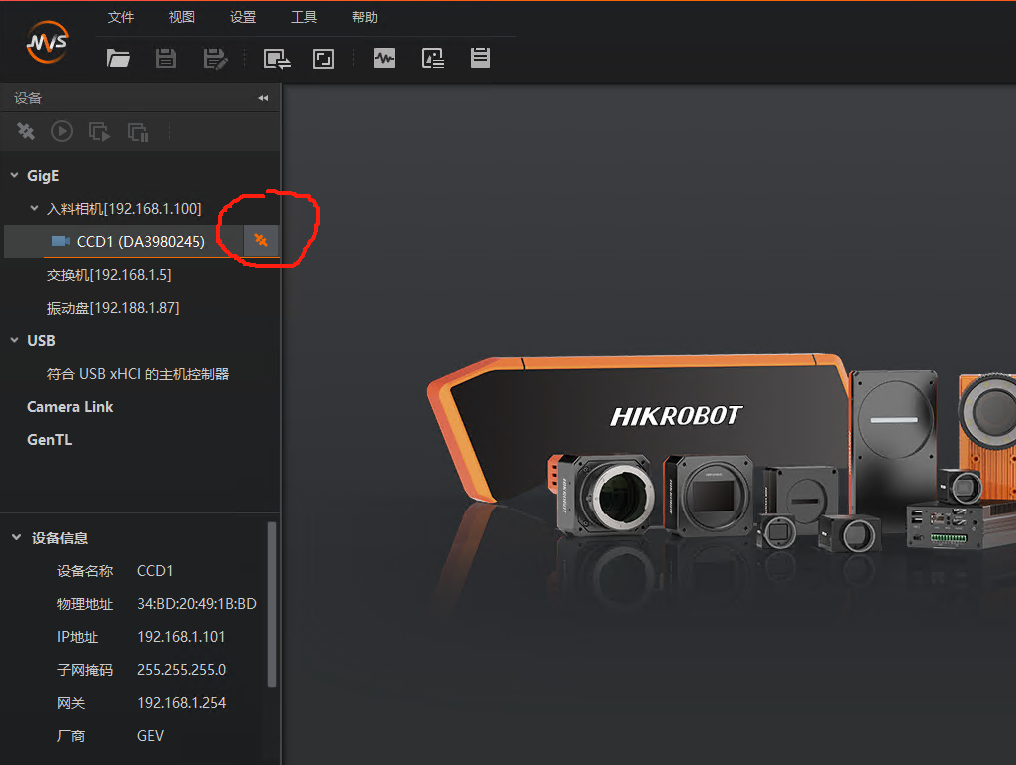Click the 设备名称 label
The image size is (1016, 765).
click(85, 571)
